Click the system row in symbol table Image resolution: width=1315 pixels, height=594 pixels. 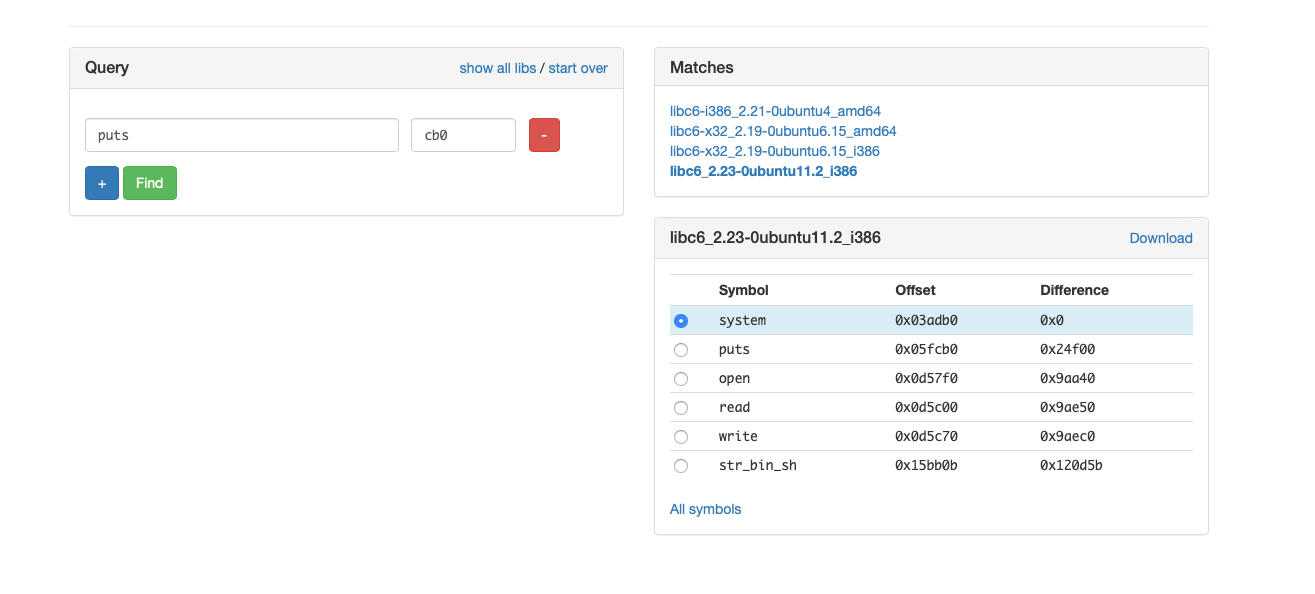[931, 320]
